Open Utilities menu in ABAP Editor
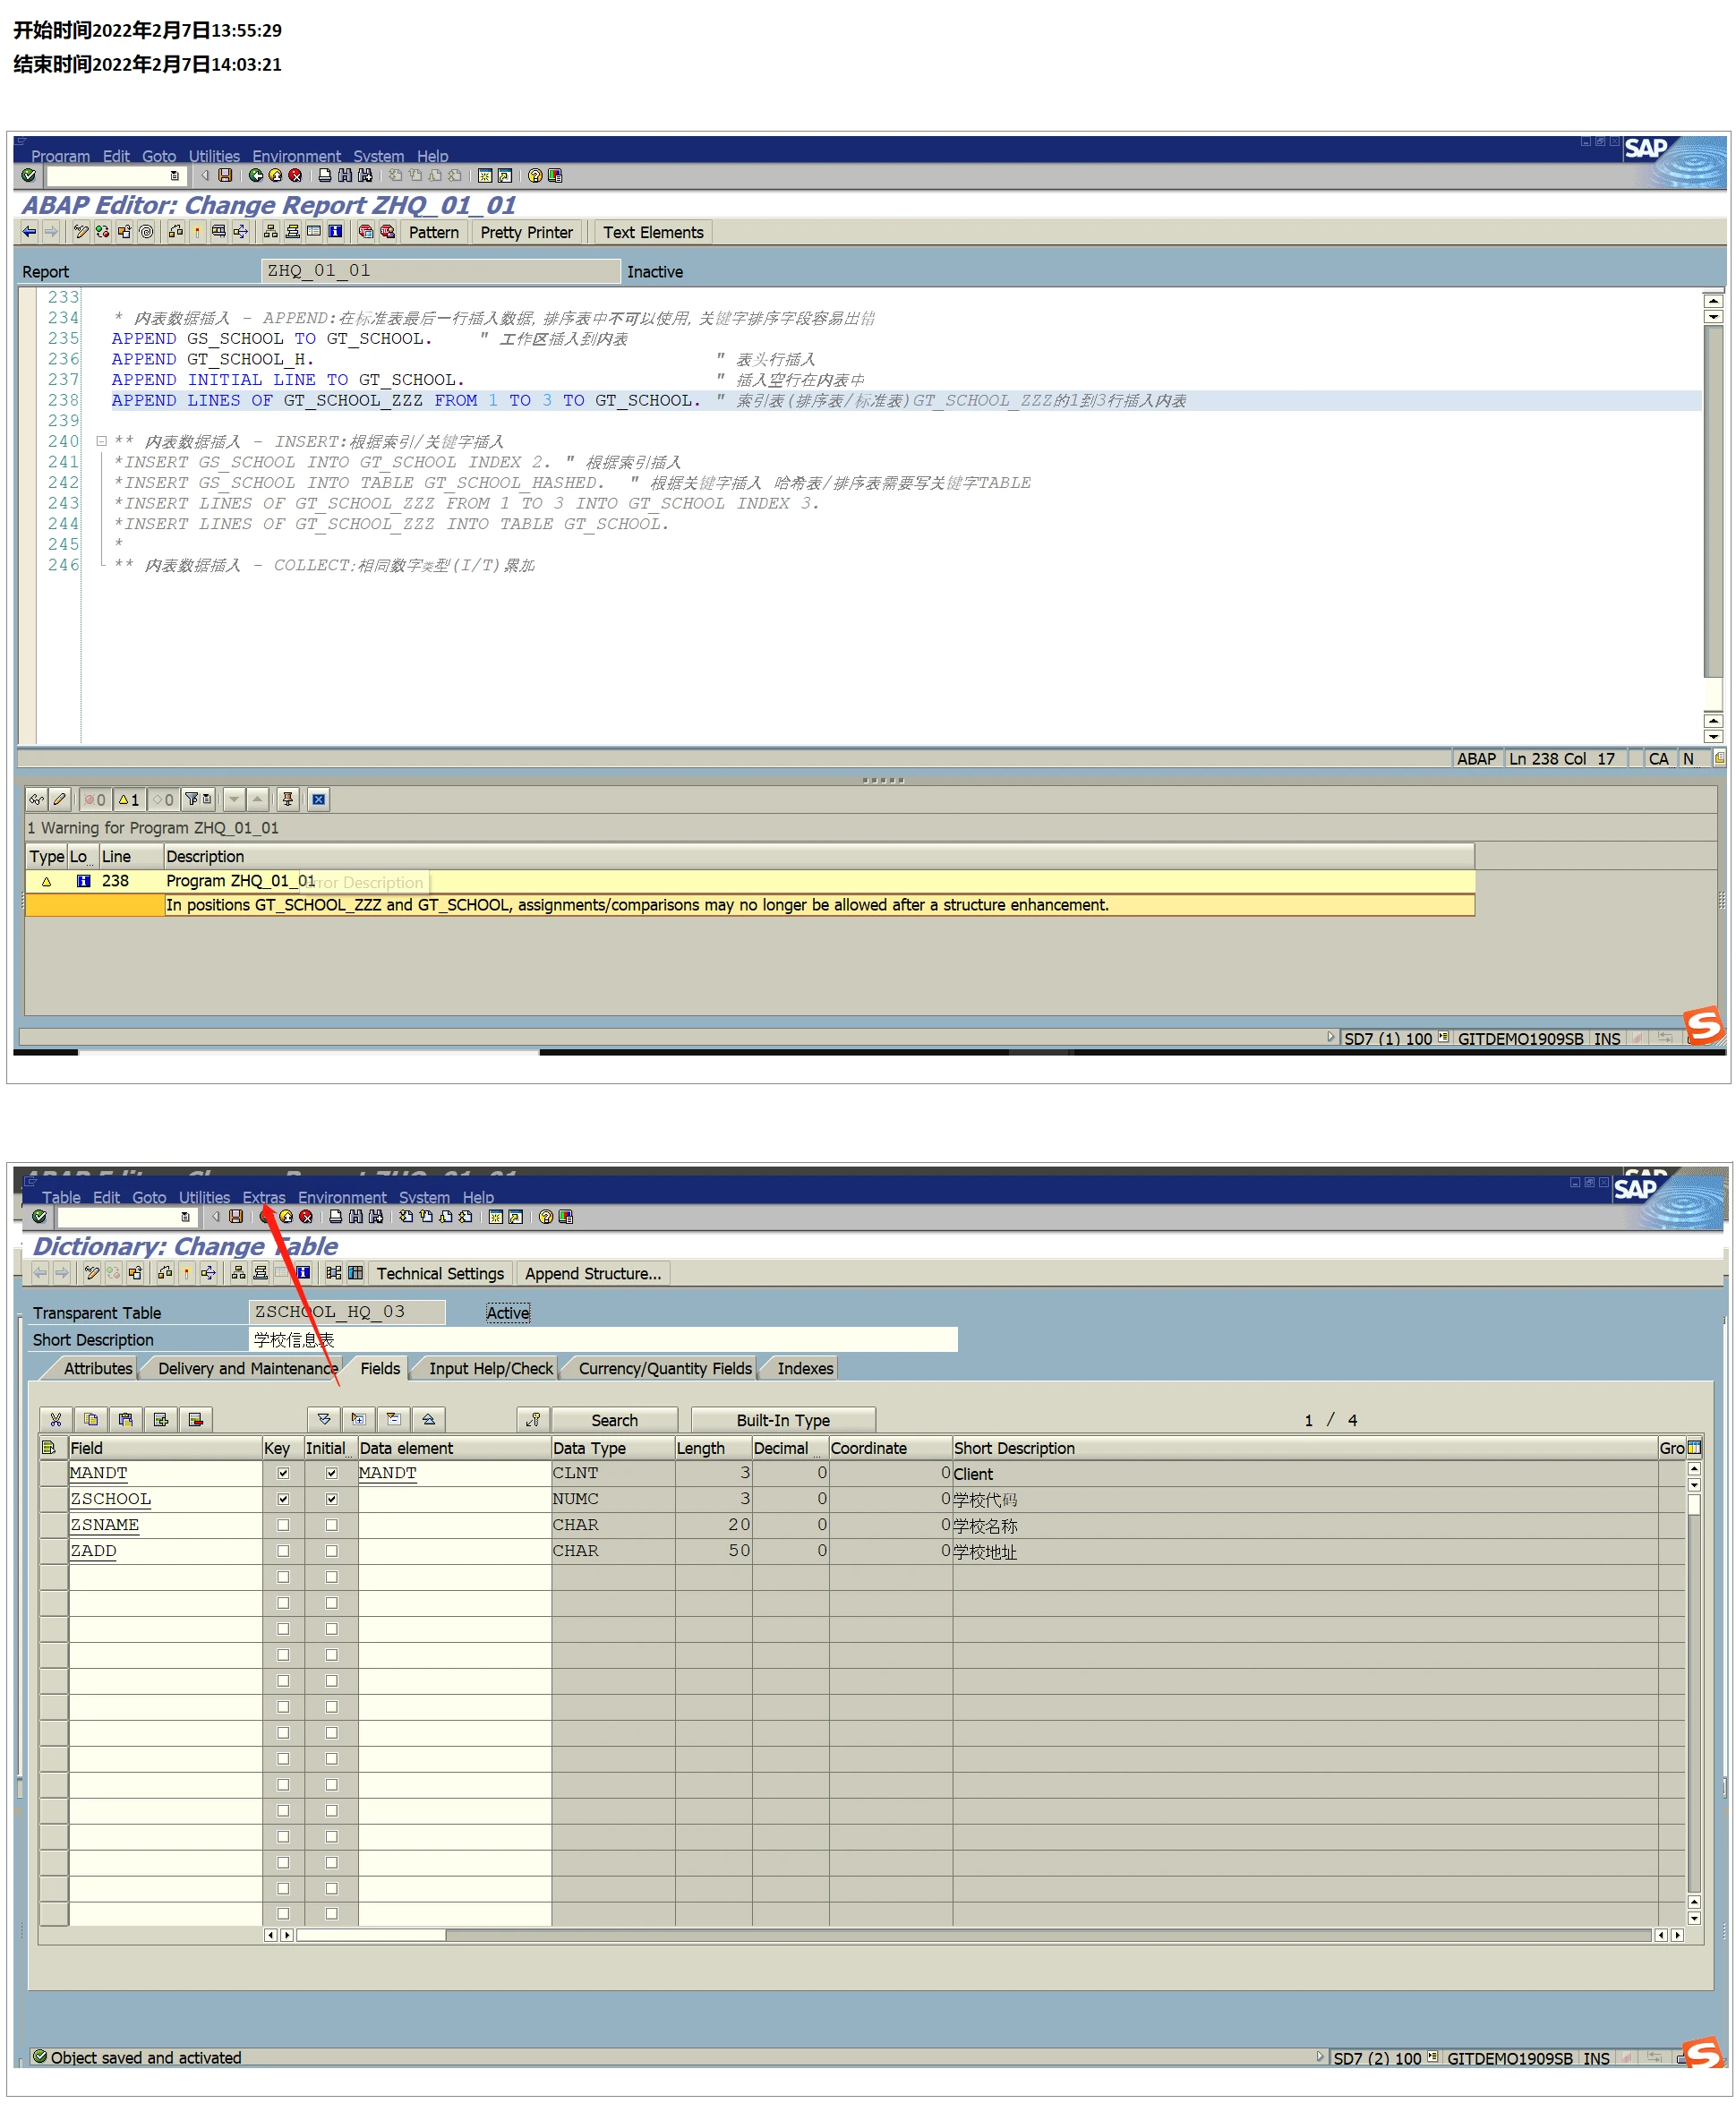Screen dimensions: 1736x2112 [x=214, y=157]
